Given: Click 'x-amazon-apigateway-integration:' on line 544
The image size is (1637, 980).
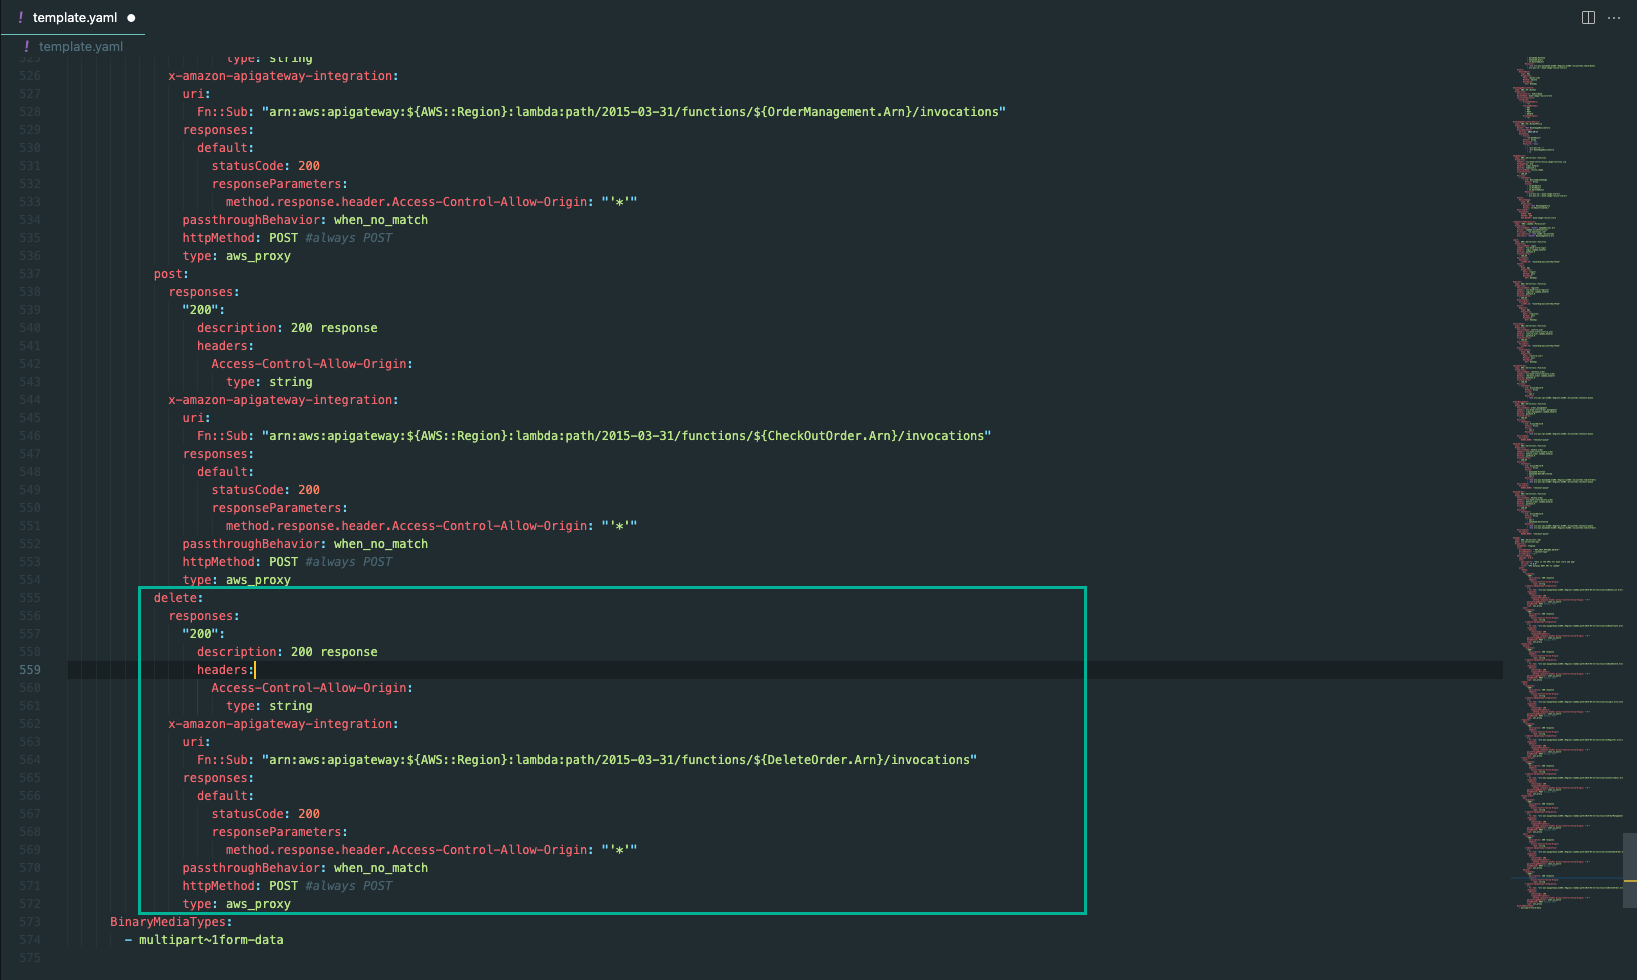Looking at the screenshot, I should tap(283, 400).
